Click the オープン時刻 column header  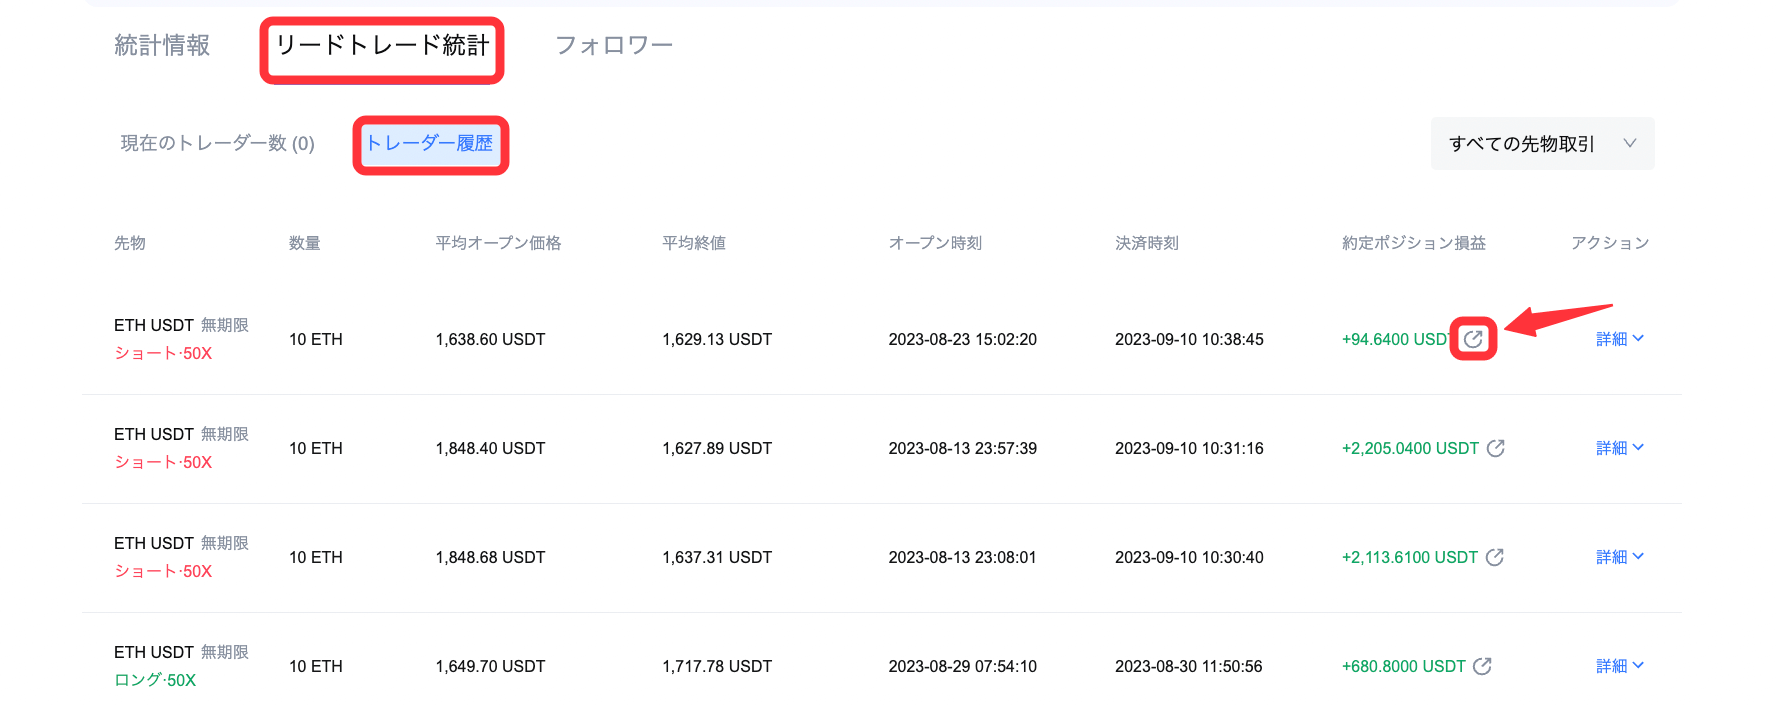point(934,243)
